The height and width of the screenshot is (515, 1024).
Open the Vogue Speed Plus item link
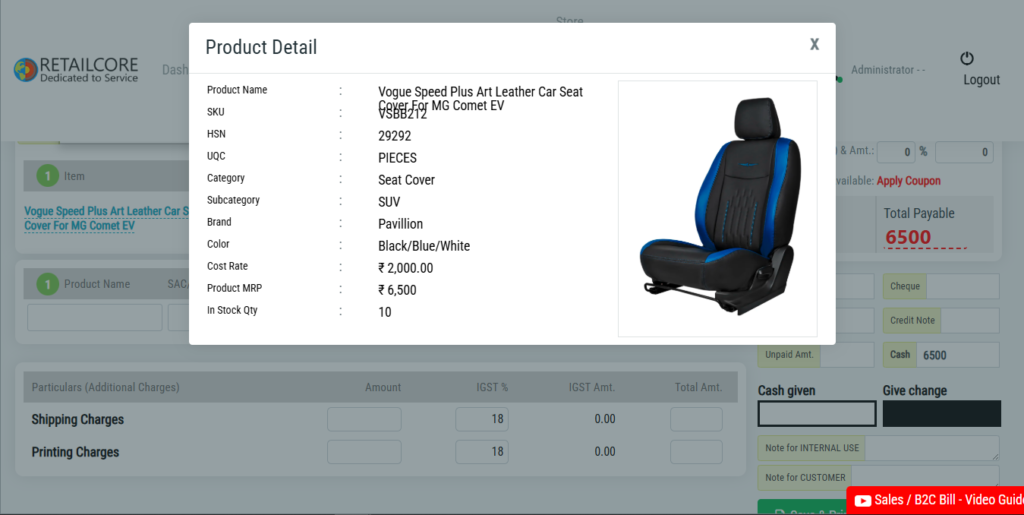click(106, 219)
